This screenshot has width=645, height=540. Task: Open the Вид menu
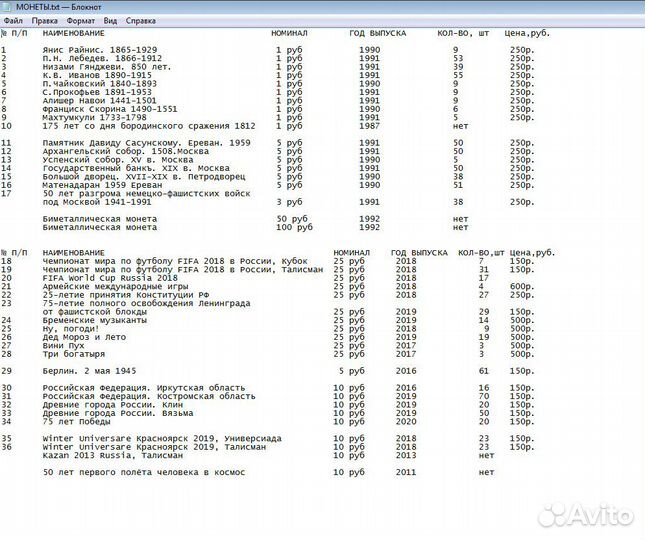(110, 20)
